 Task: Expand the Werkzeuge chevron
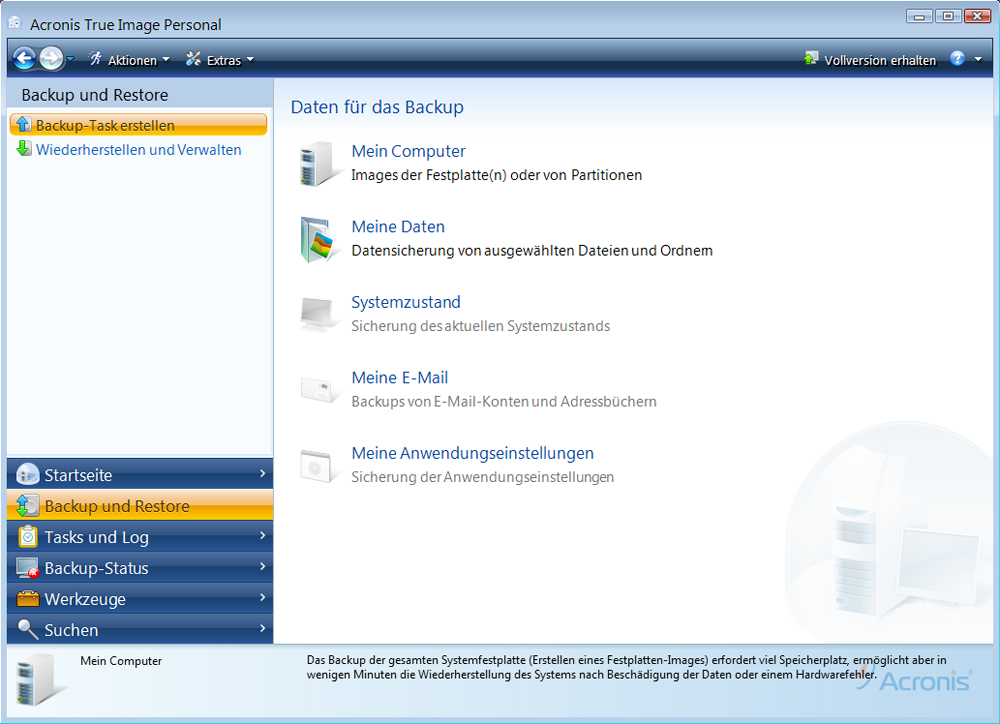tap(262, 598)
